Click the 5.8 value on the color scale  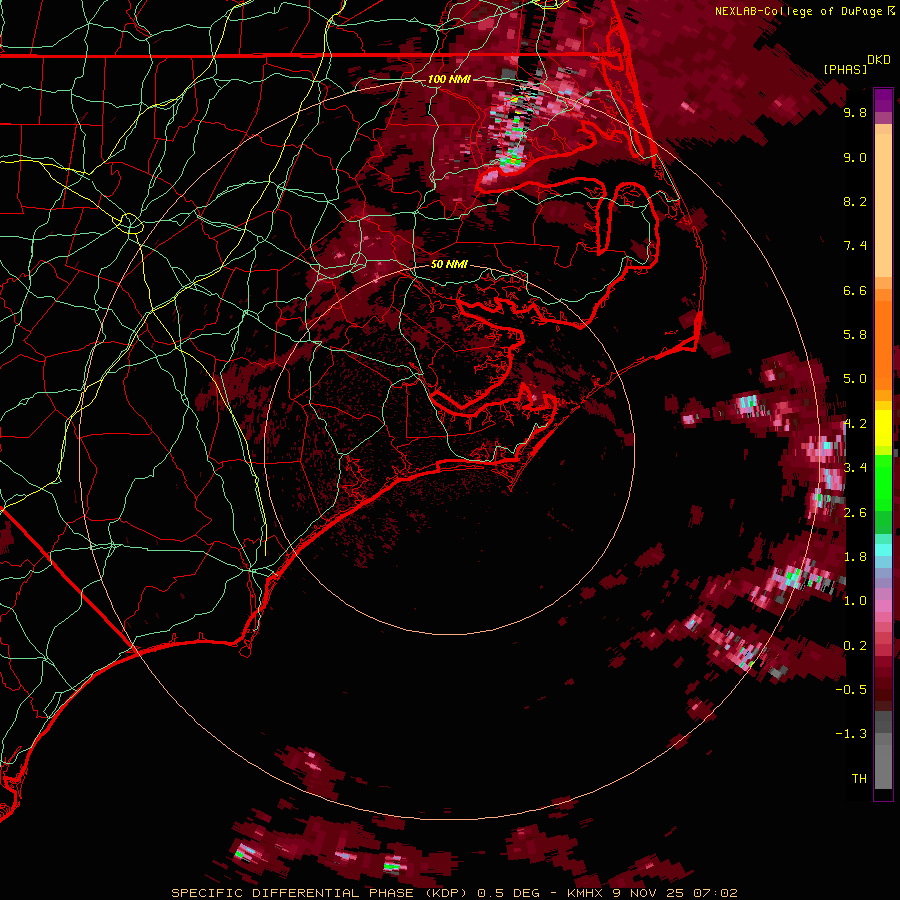(855, 335)
